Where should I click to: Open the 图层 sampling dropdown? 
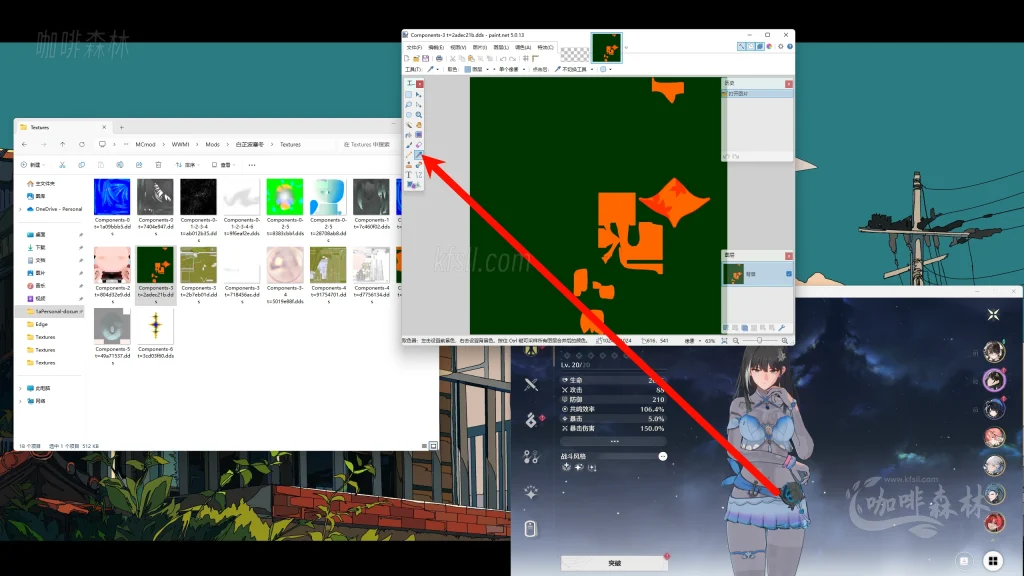pos(488,69)
